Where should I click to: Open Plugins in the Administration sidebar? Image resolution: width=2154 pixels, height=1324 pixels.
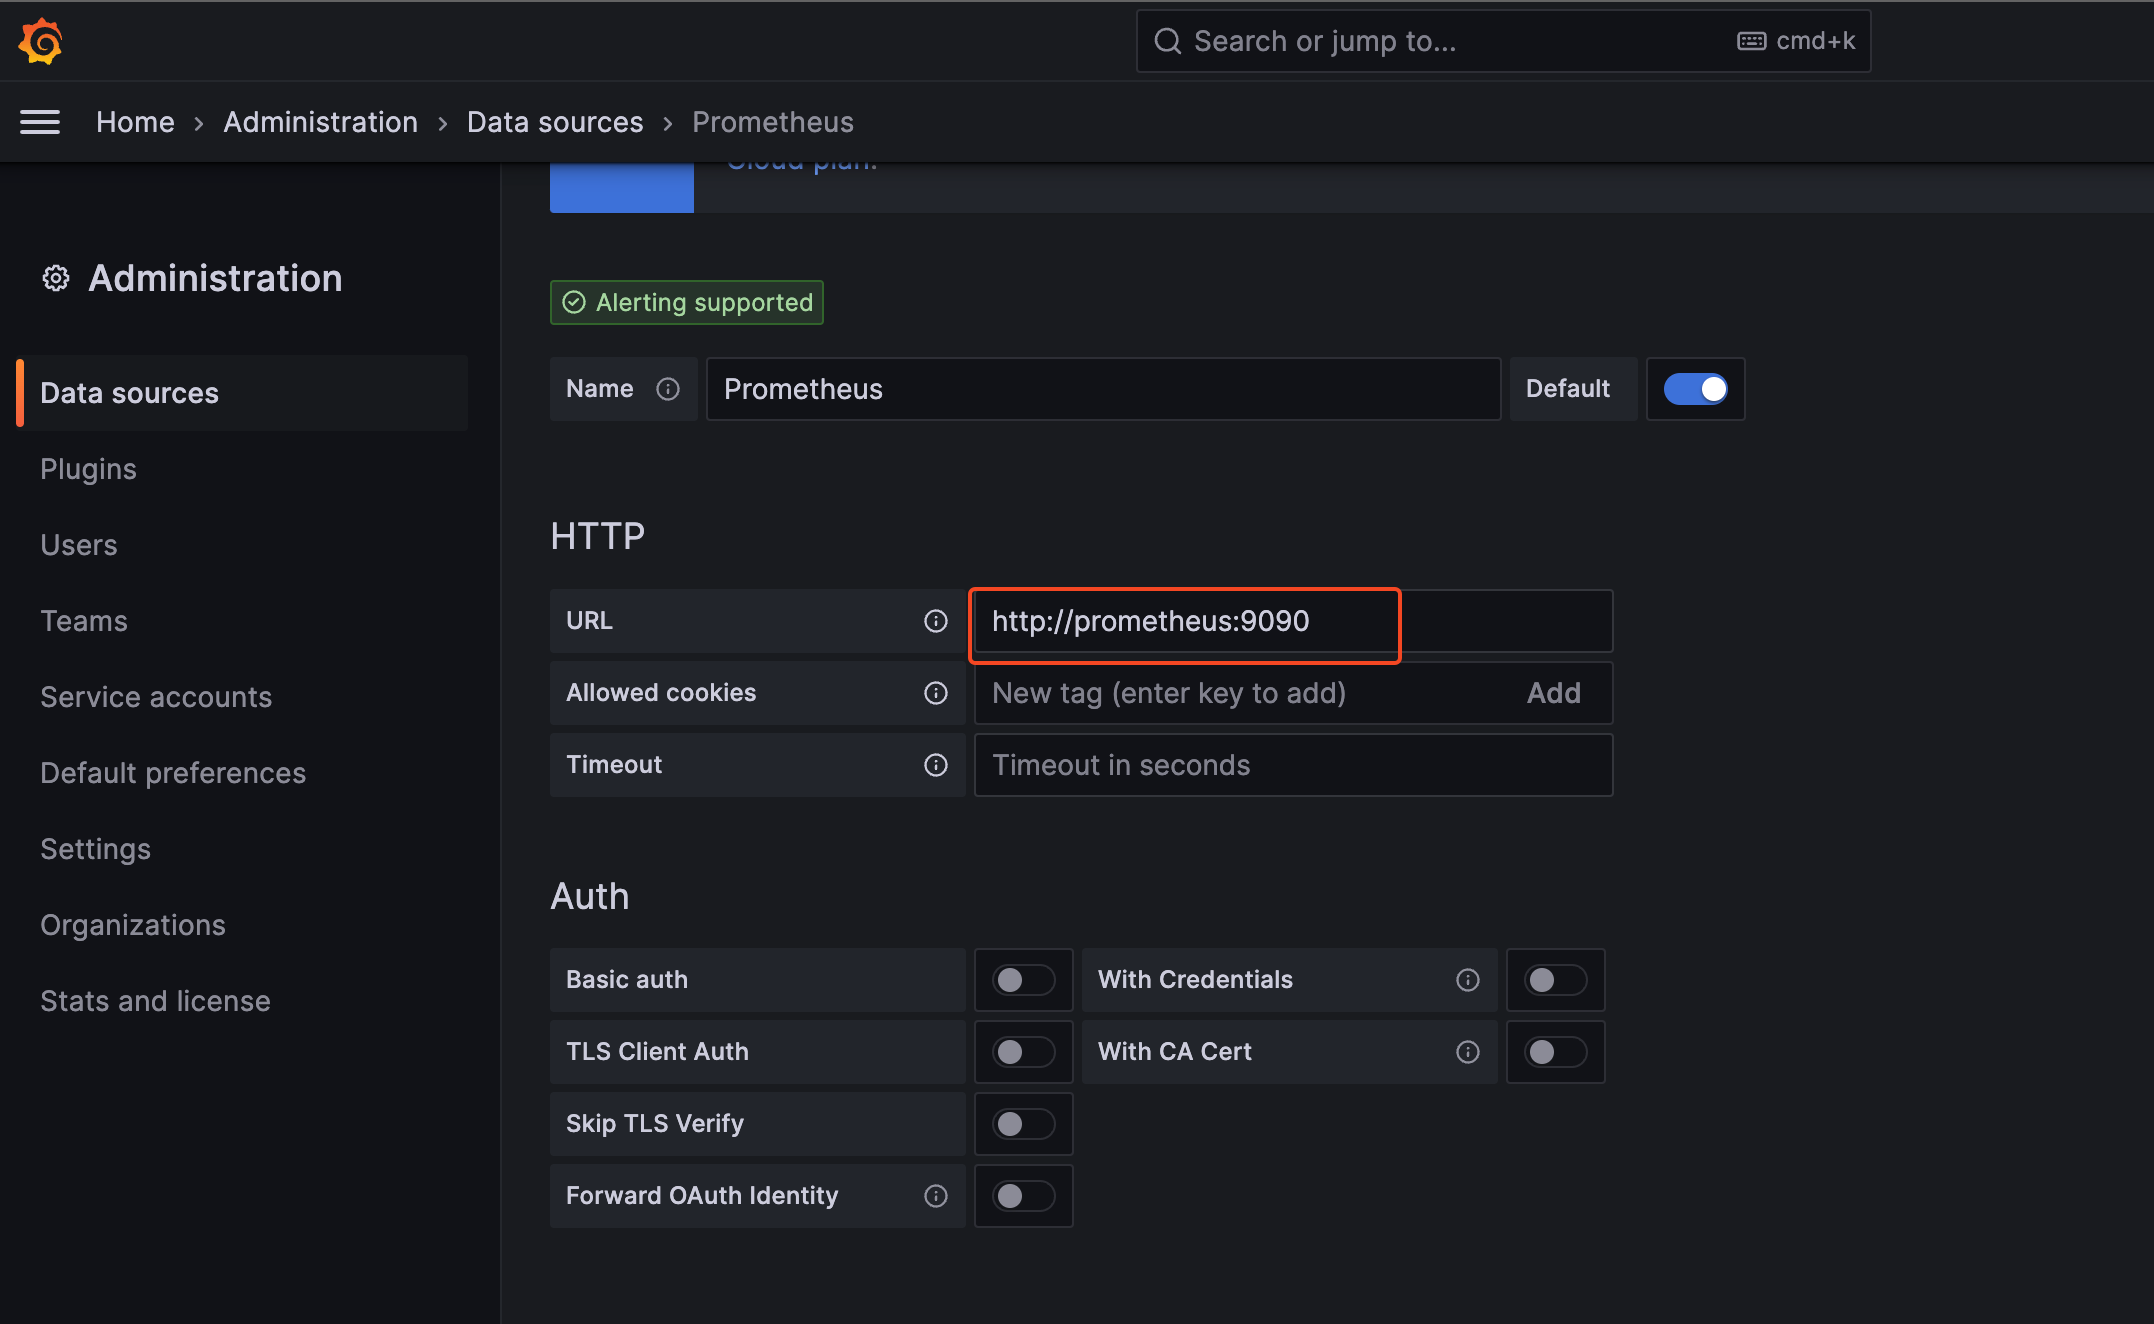[x=88, y=469]
